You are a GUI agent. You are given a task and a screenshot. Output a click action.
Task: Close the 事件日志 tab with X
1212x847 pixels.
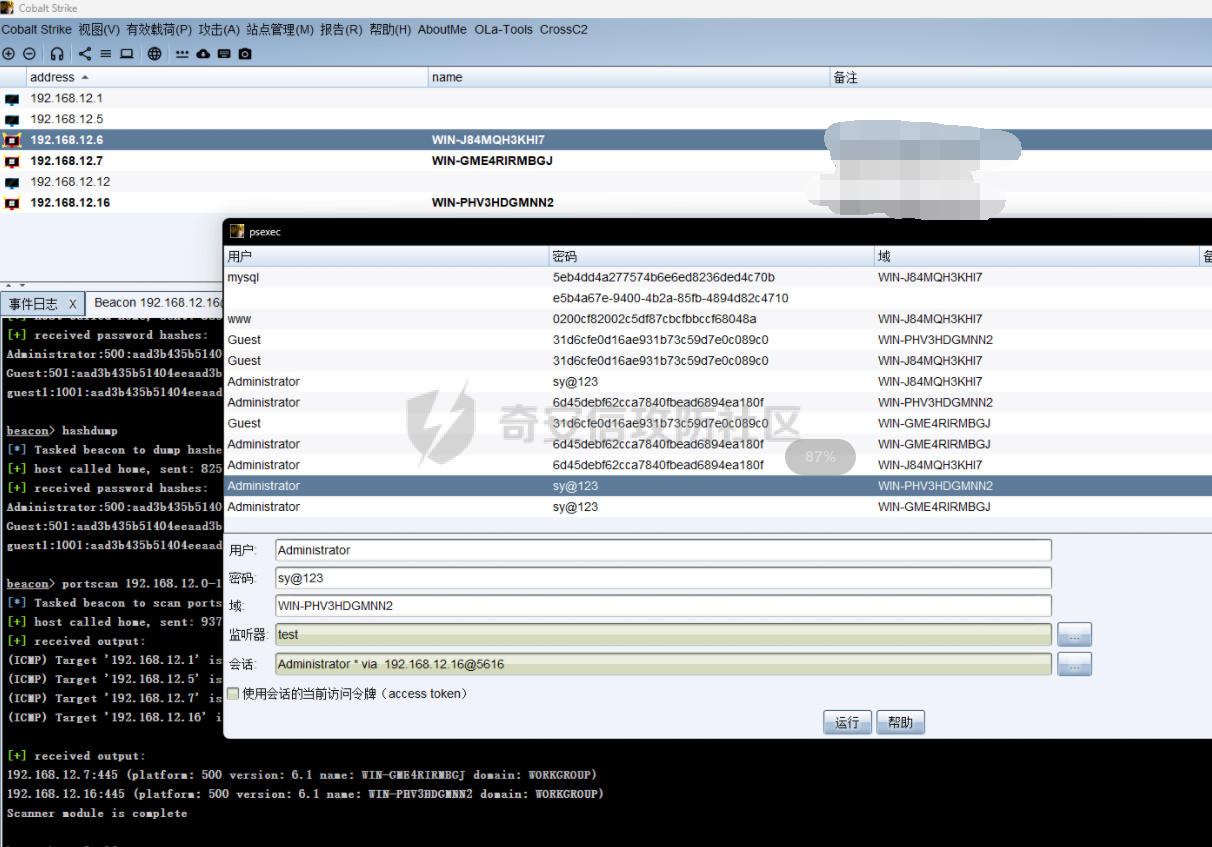(x=73, y=304)
